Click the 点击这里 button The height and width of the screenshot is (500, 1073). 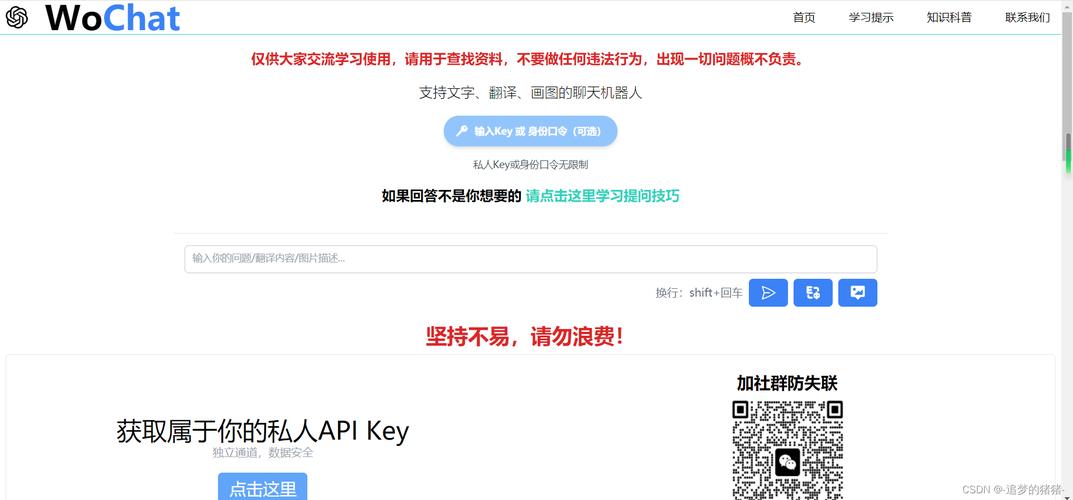(263, 486)
